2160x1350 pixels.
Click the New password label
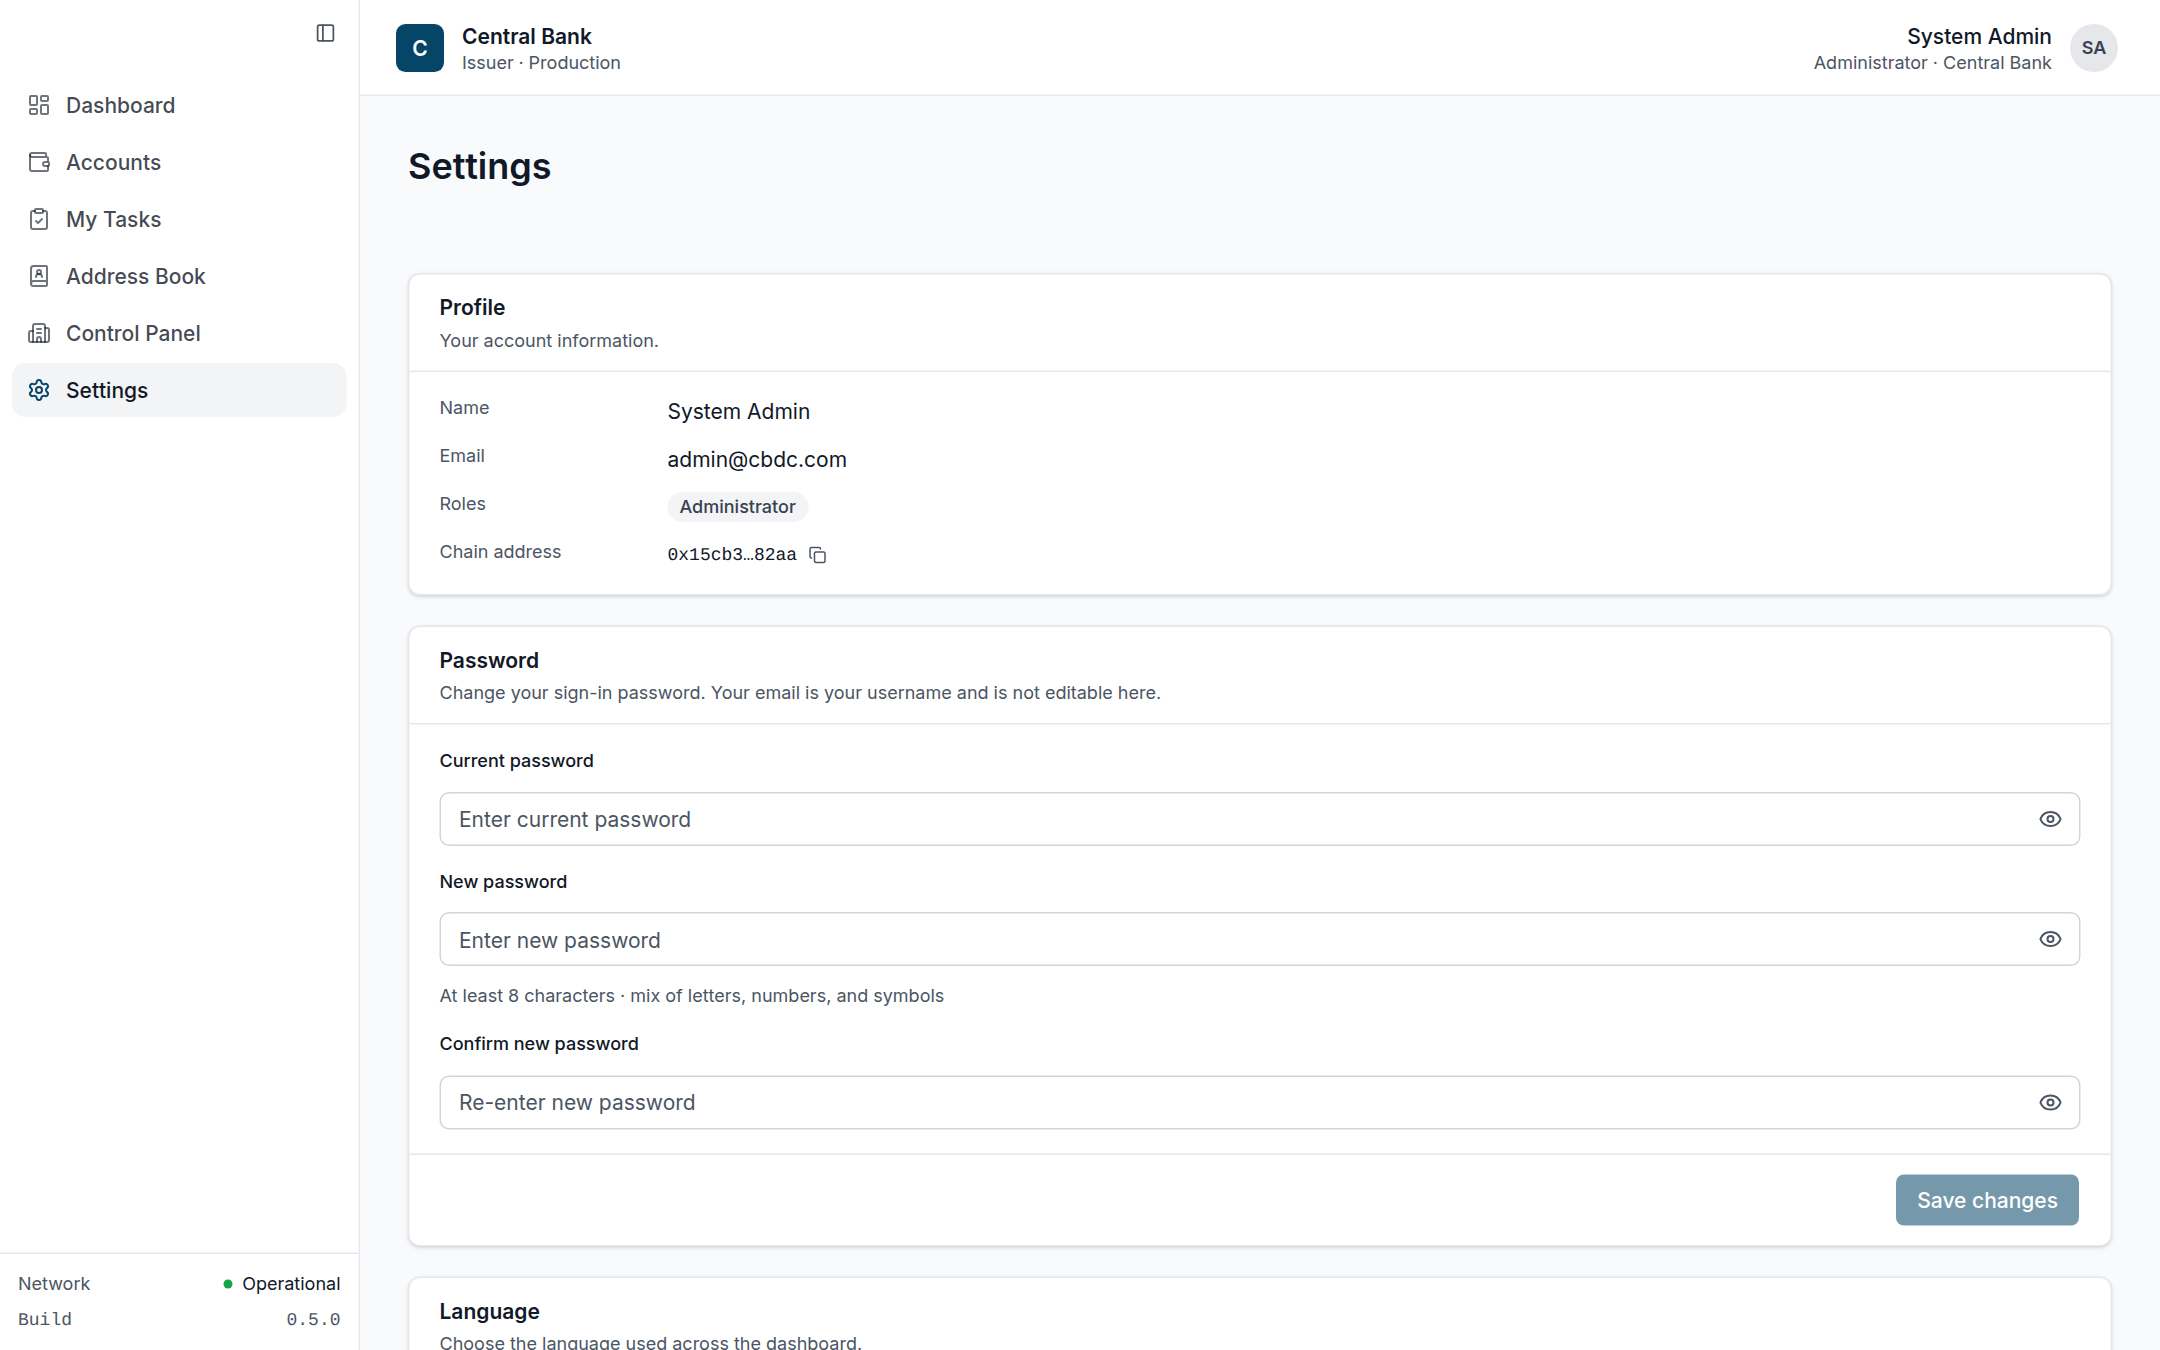pyautogui.click(x=503, y=882)
